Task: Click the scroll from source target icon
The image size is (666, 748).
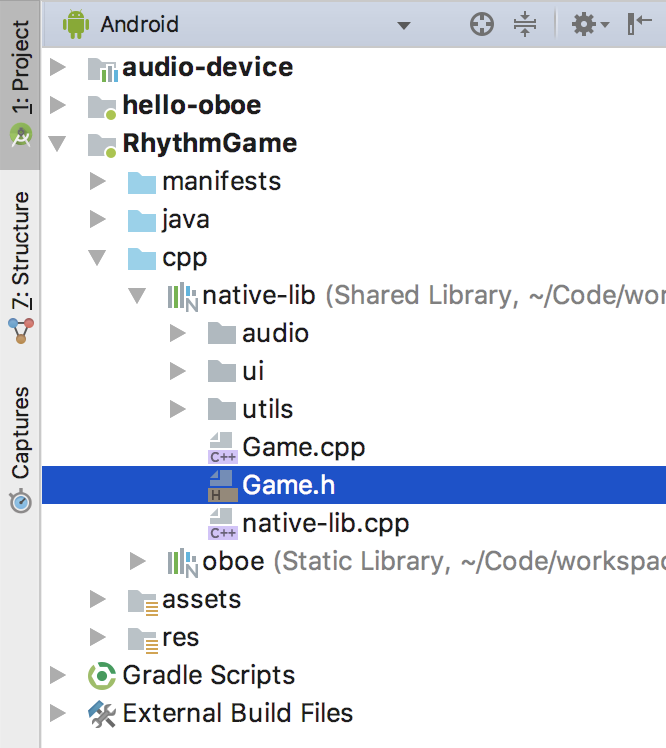Action: (482, 25)
